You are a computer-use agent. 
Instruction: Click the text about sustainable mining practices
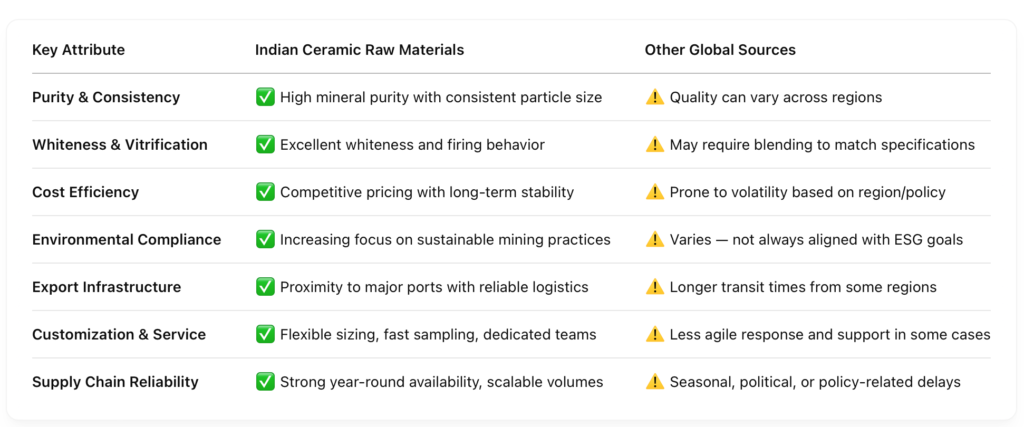(x=445, y=239)
